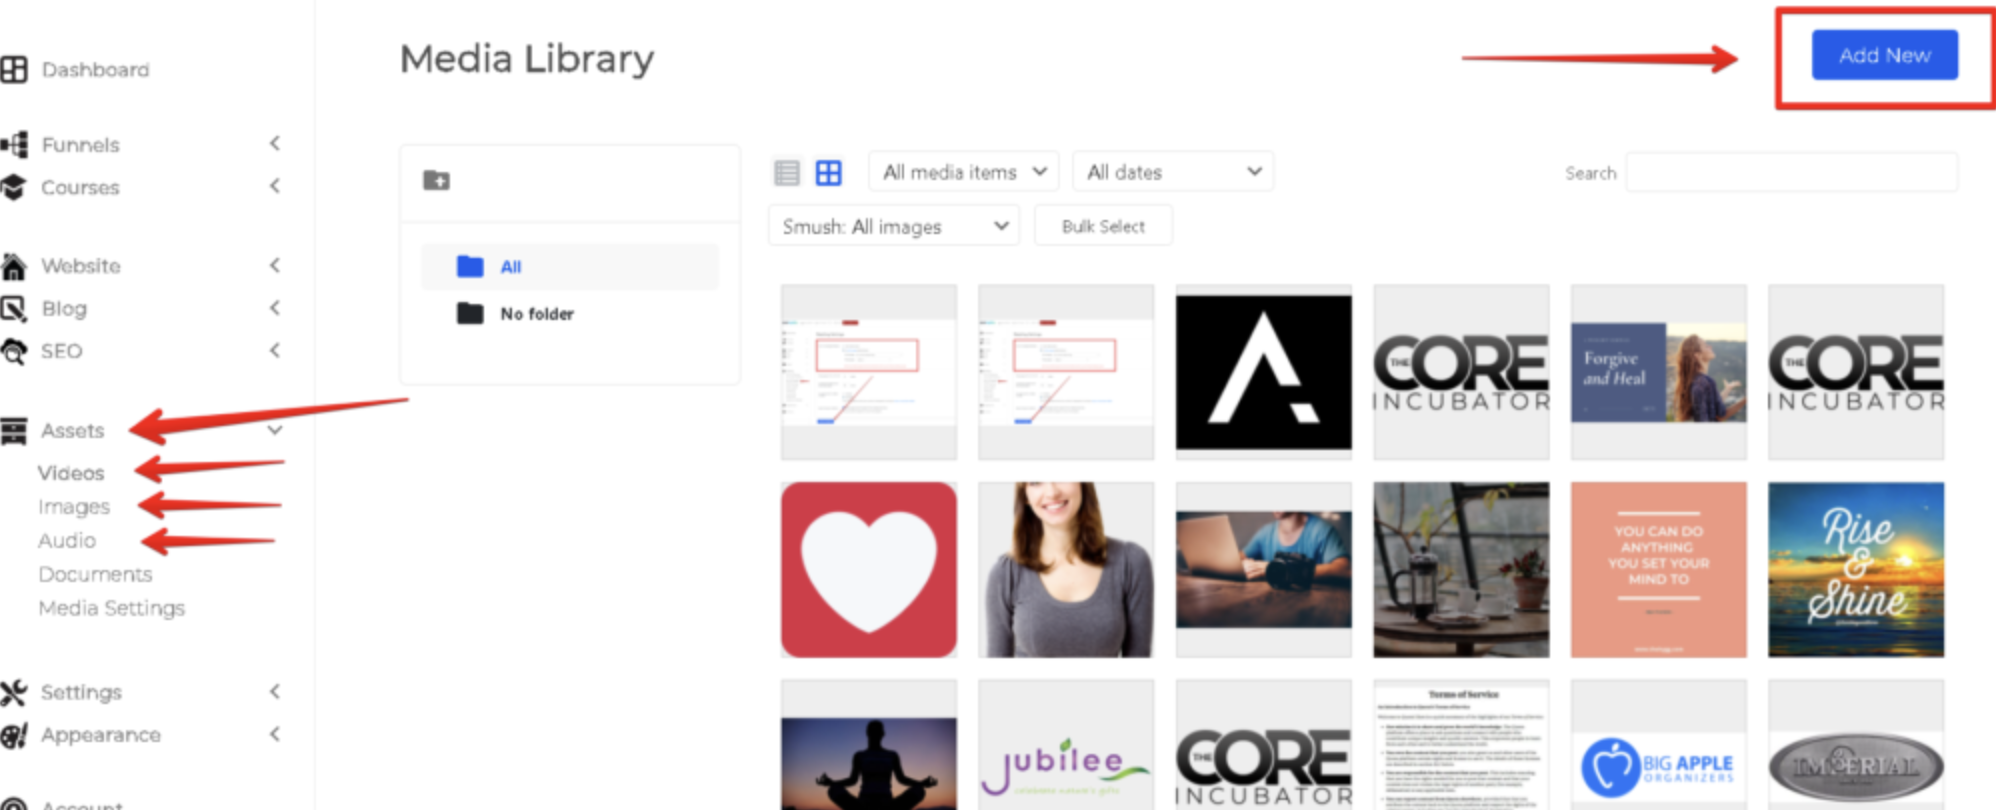Click the Appearance palette icon

coord(14,735)
